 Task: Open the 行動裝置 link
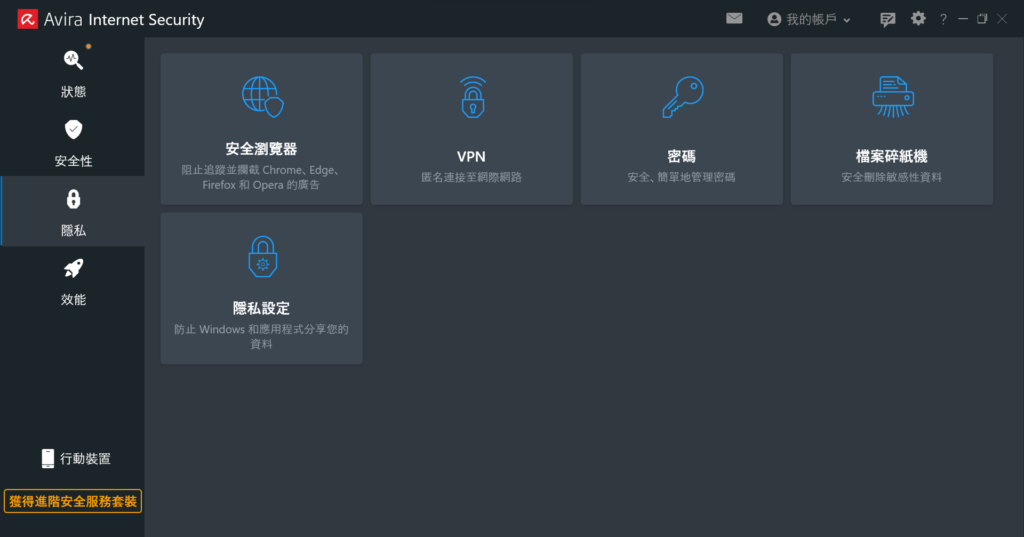tap(86, 459)
